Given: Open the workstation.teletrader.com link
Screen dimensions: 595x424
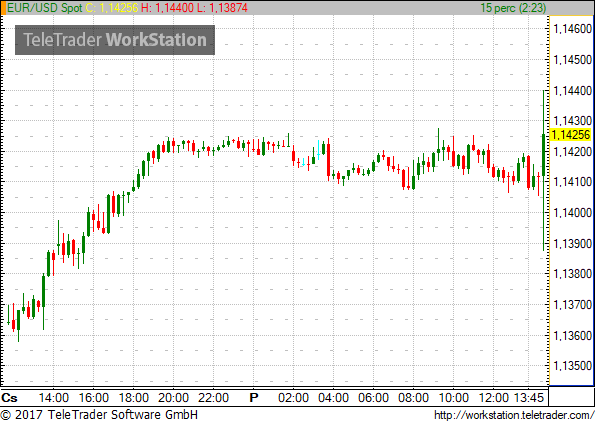Looking at the screenshot, I should [x=514, y=415].
